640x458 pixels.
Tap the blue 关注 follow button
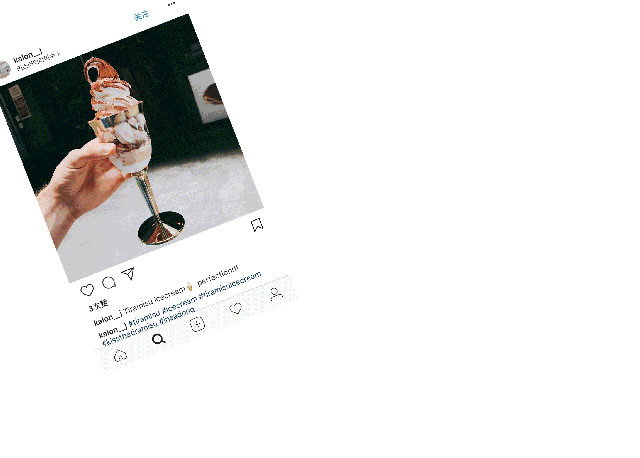[x=142, y=16]
